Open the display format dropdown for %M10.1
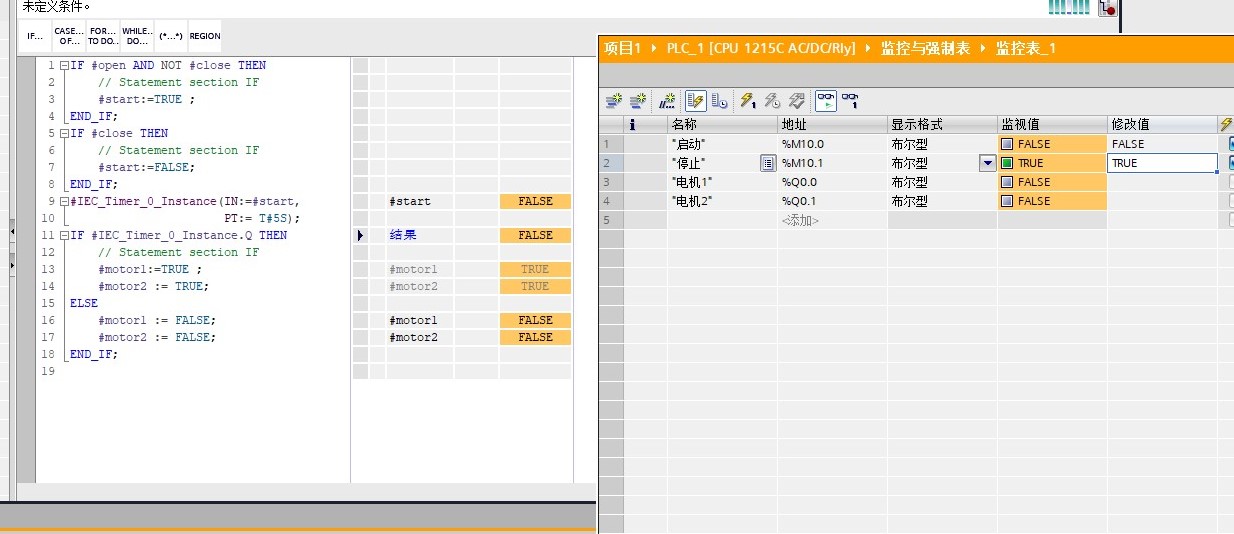The image size is (1234, 534). click(x=988, y=163)
